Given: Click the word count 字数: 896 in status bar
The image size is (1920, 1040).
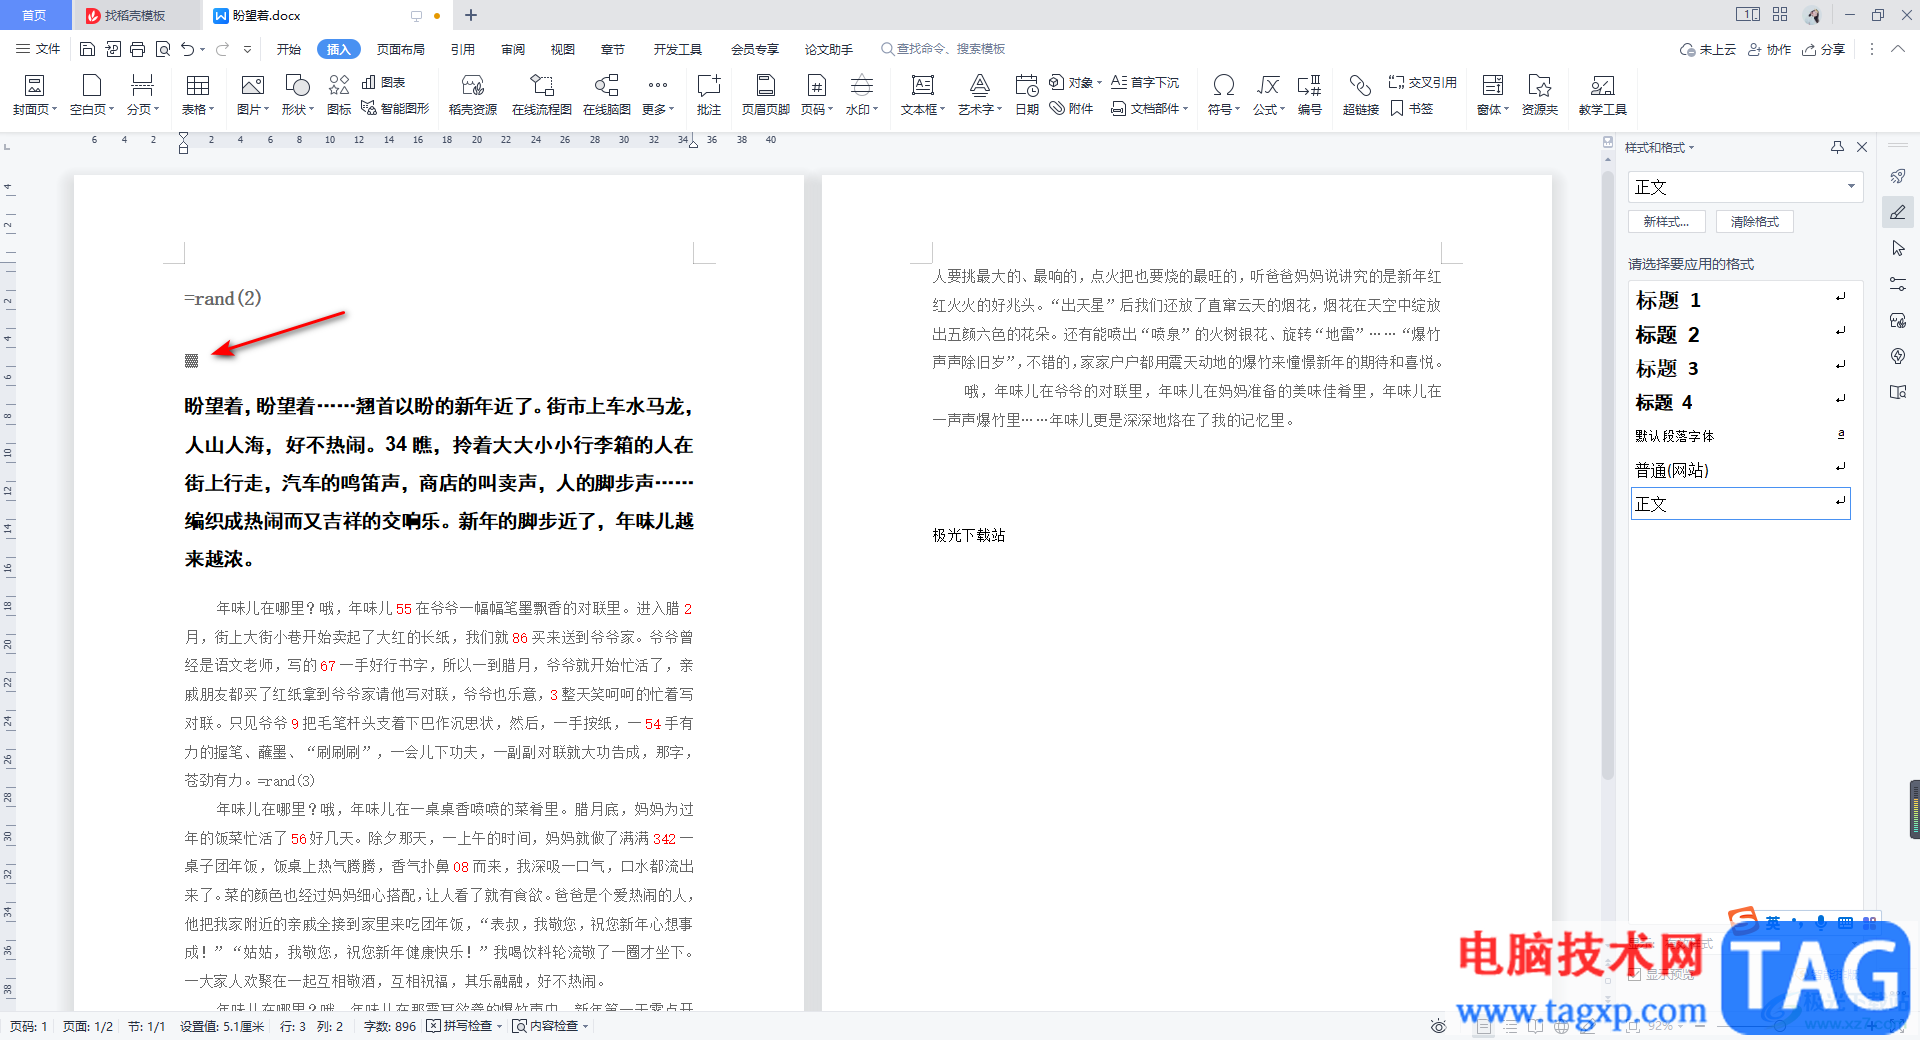Looking at the screenshot, I should tap(390, 1026).
